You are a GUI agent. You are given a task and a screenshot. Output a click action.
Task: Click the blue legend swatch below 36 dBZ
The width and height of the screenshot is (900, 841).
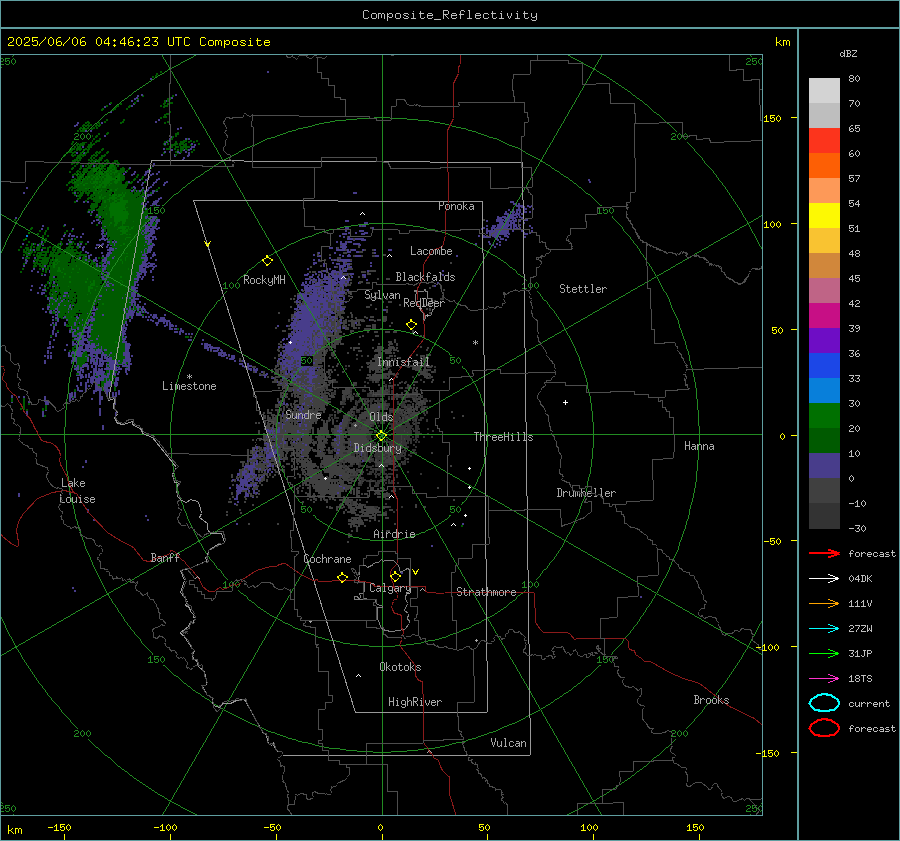824,366
